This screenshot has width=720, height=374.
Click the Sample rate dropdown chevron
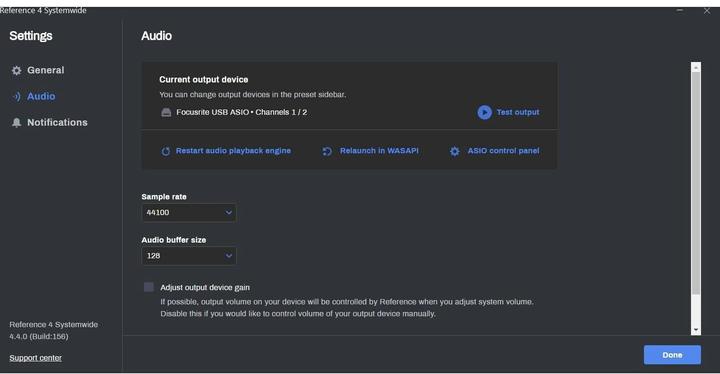pos(229,213)
